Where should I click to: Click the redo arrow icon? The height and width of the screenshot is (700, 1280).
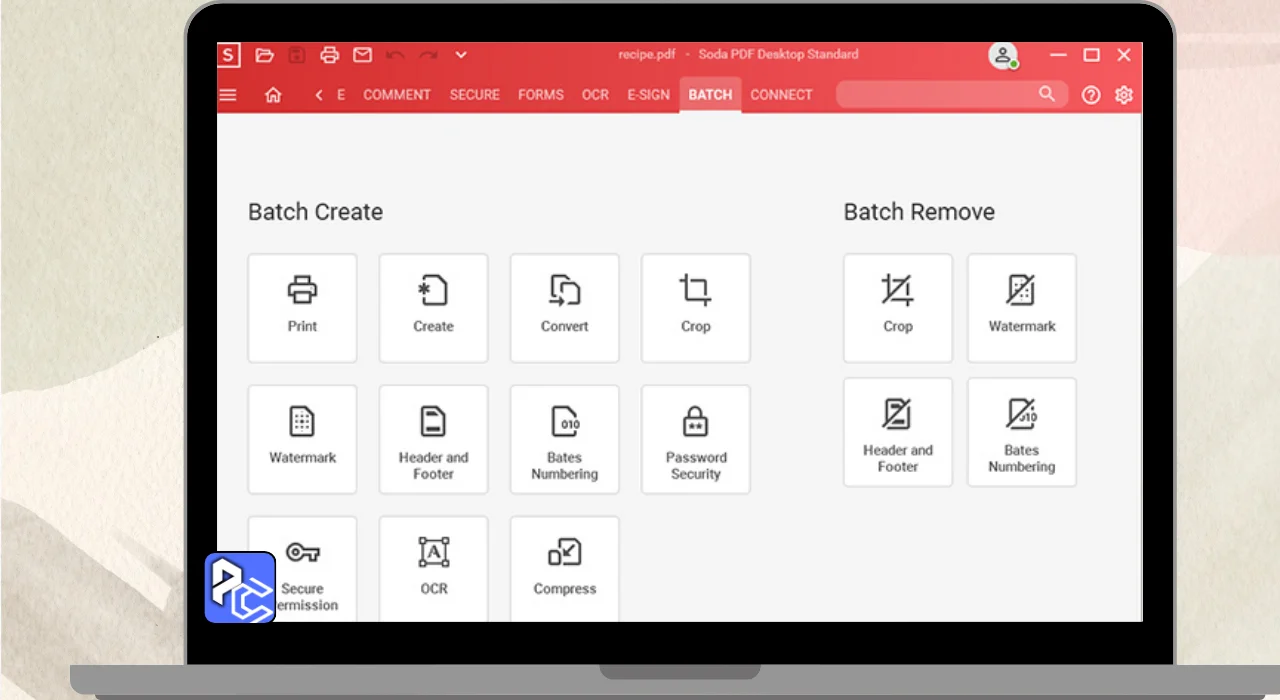(x=428, y=55)
